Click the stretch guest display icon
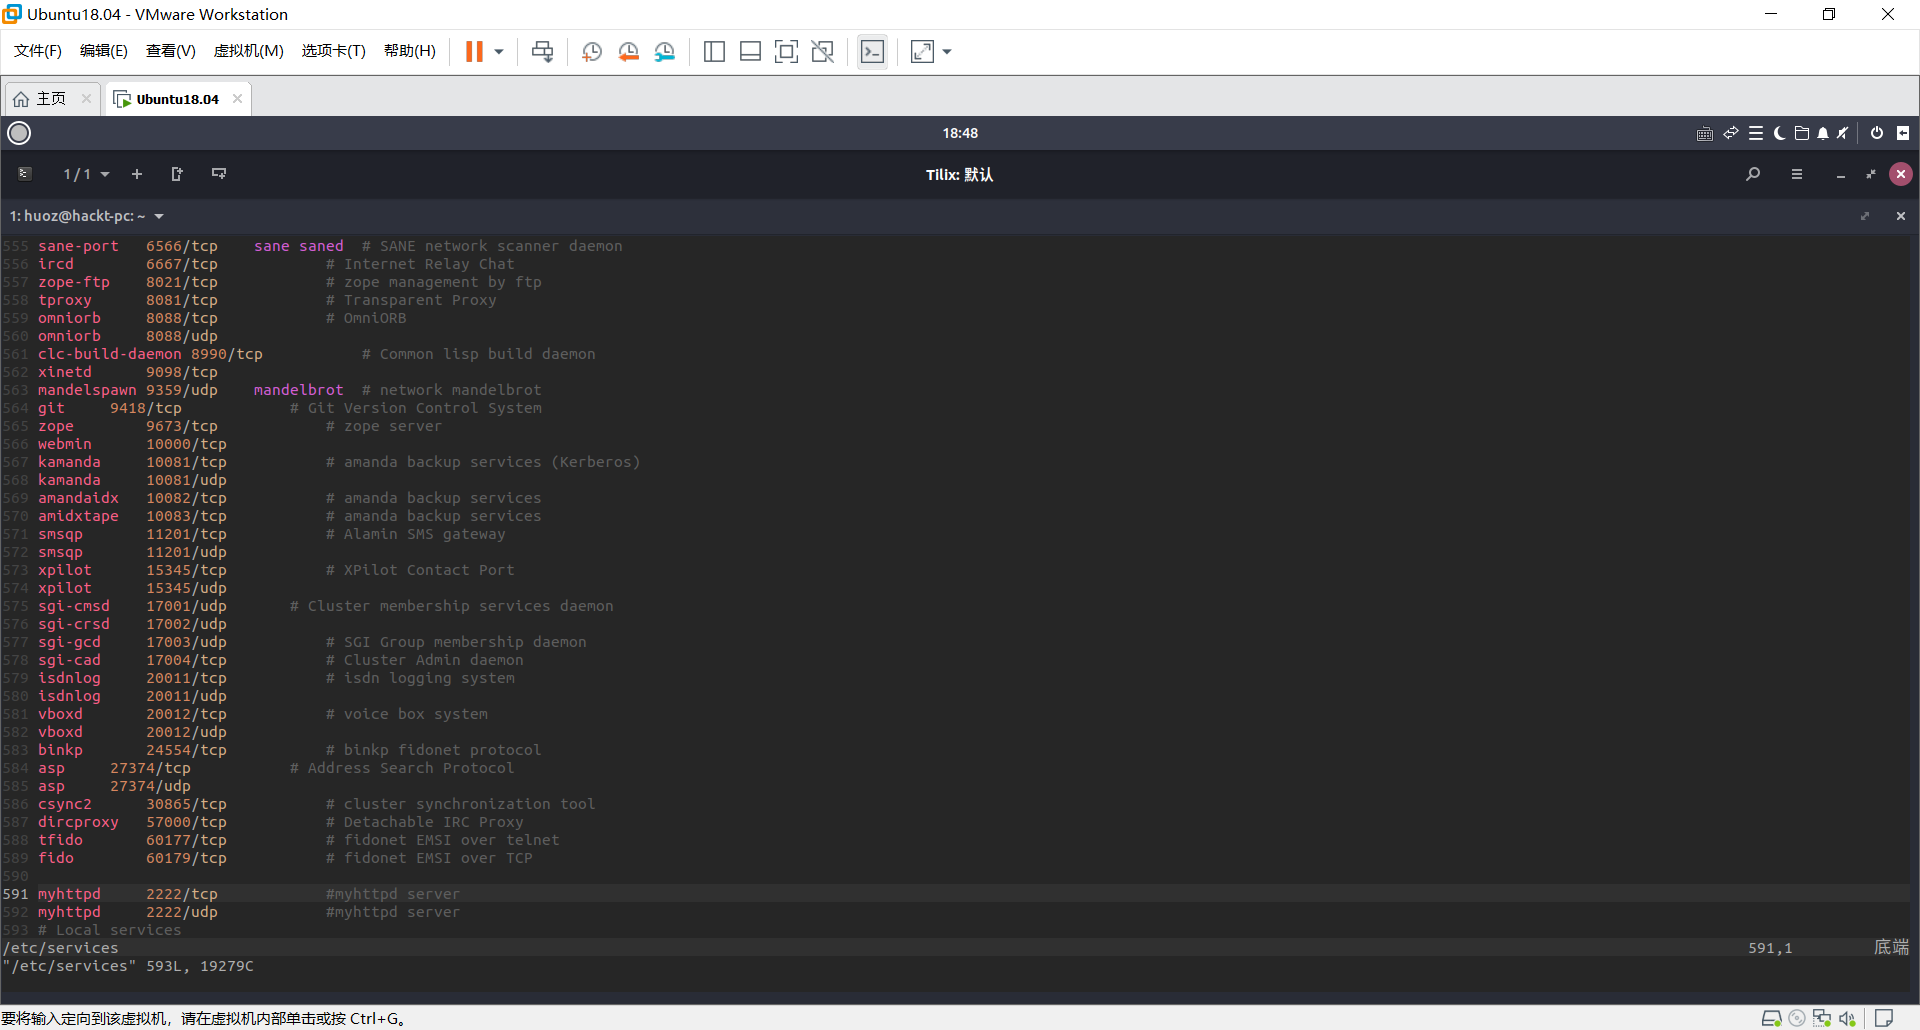 tap(922, 51)
